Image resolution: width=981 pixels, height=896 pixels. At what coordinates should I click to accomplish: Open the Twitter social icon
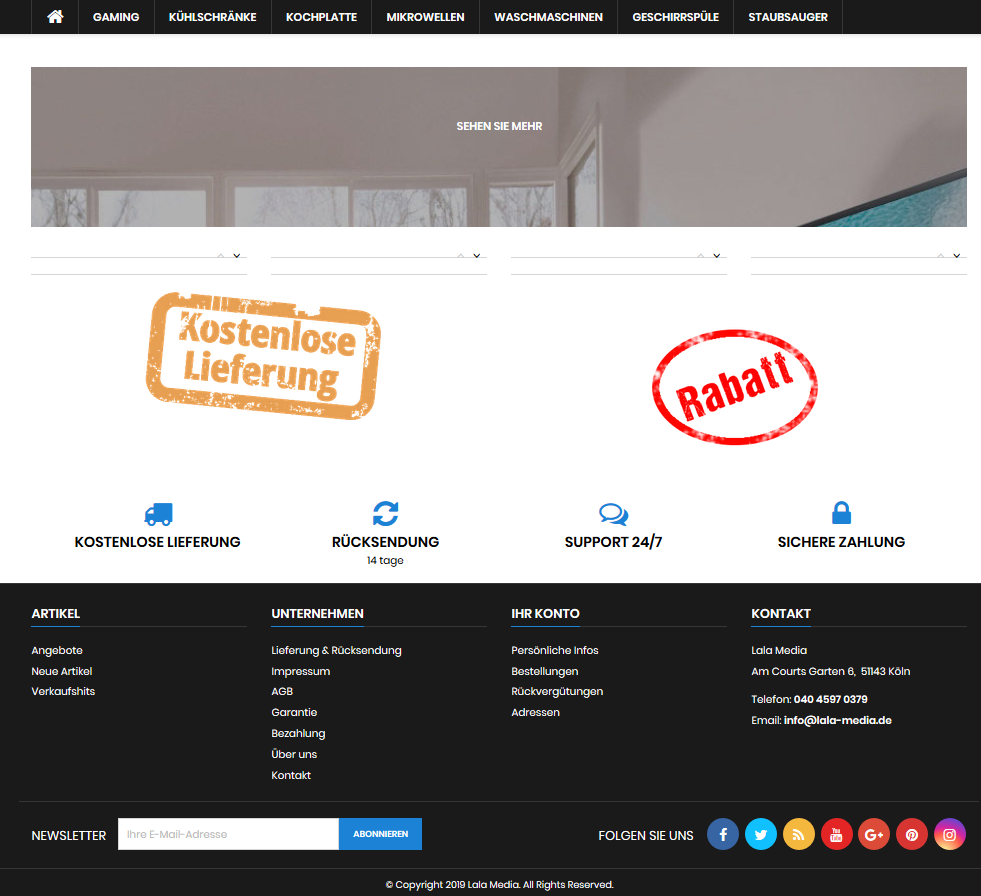(x=761, y=834)
